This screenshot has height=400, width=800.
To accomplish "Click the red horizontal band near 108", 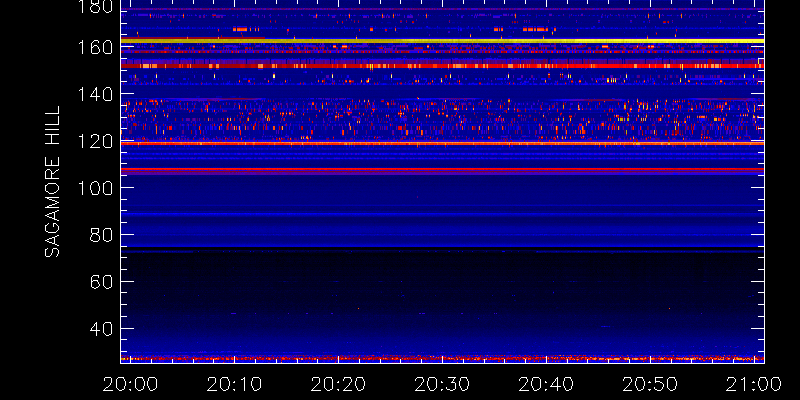I will coord(442,169).
